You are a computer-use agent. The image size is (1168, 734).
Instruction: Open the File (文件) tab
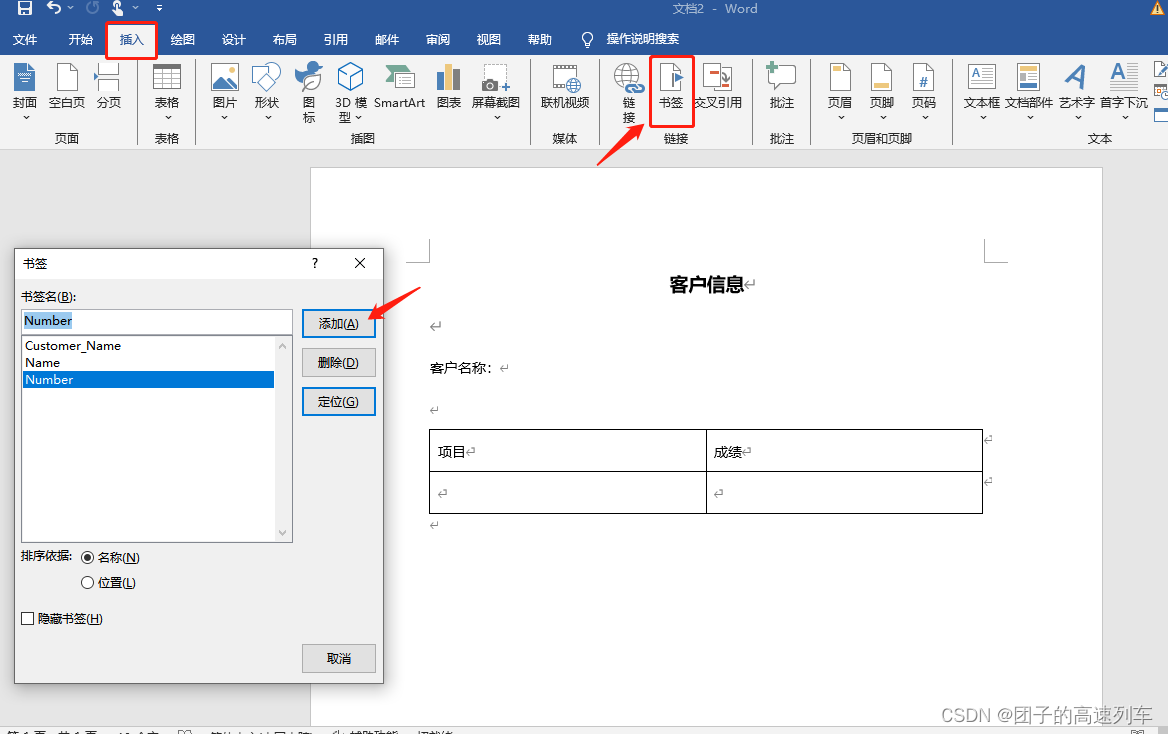tap(25, 39)
